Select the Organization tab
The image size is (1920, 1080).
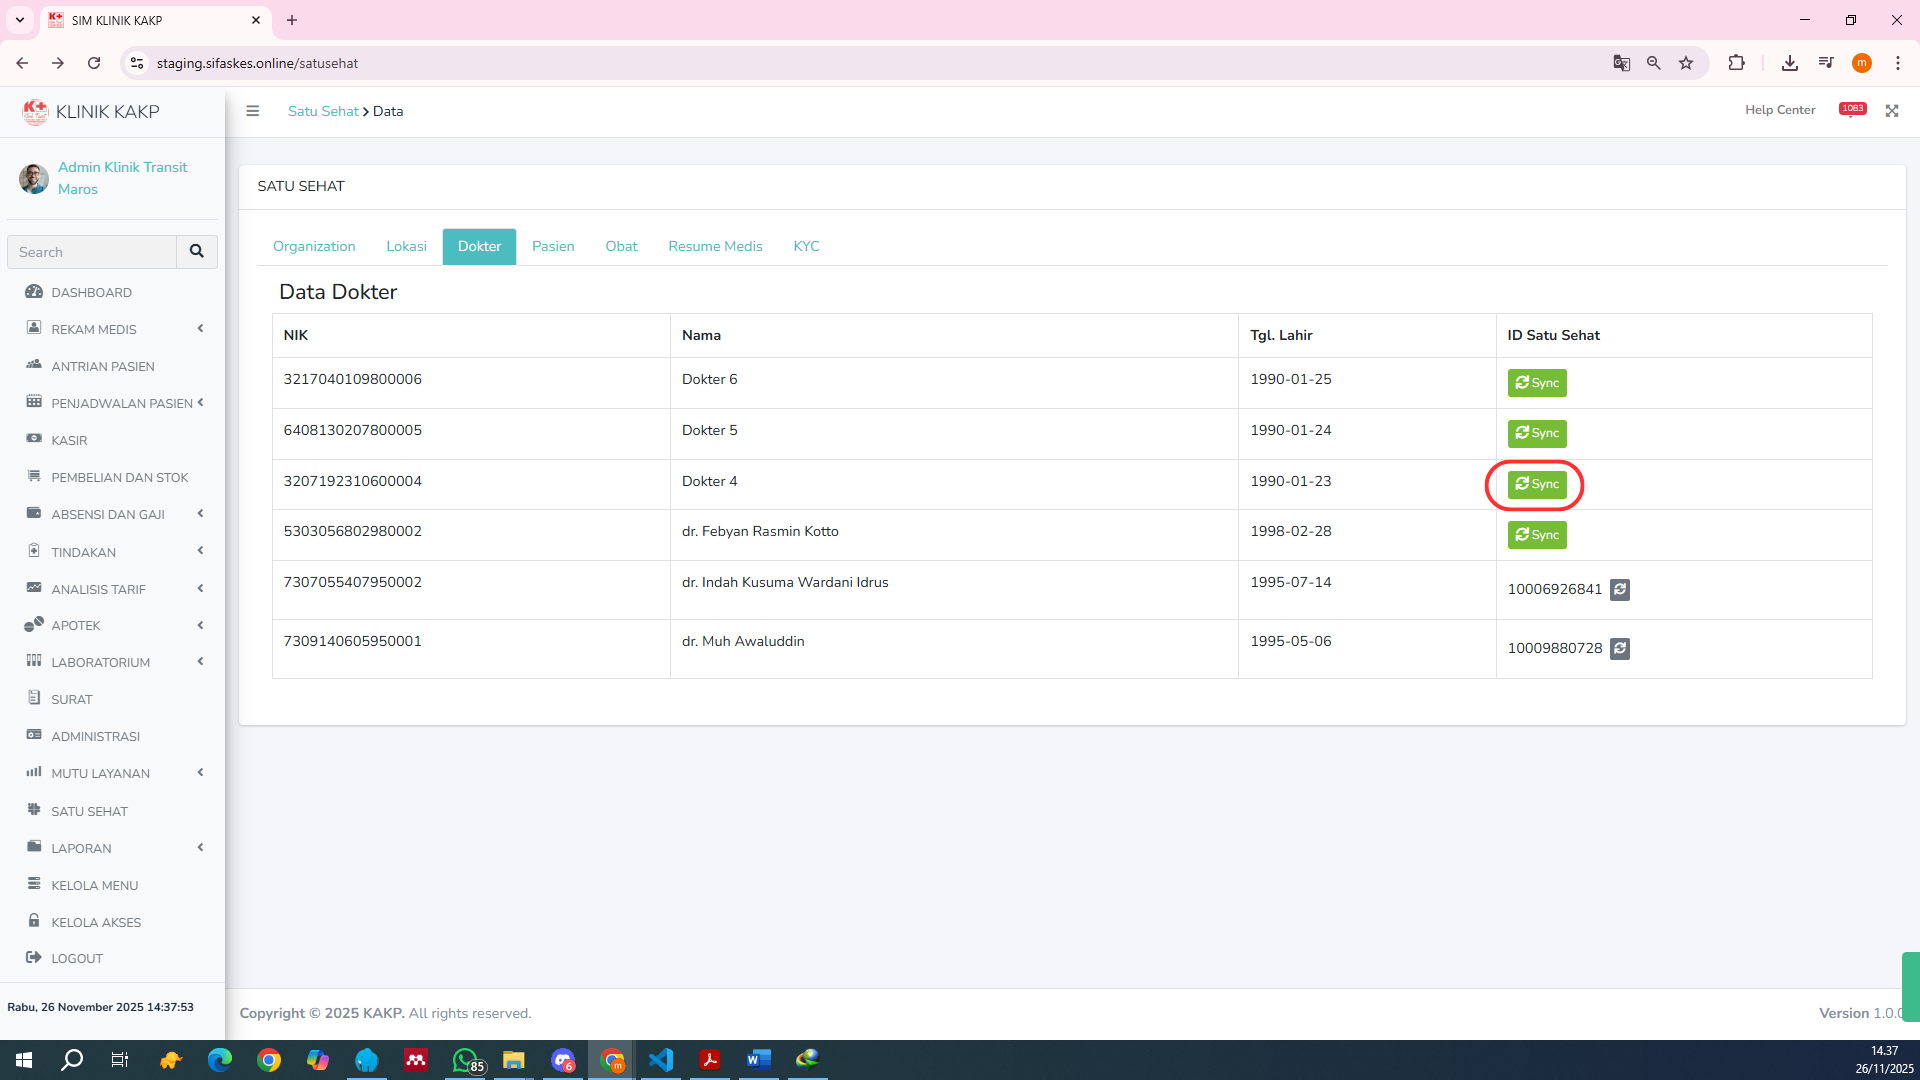(x=314, y=246)
